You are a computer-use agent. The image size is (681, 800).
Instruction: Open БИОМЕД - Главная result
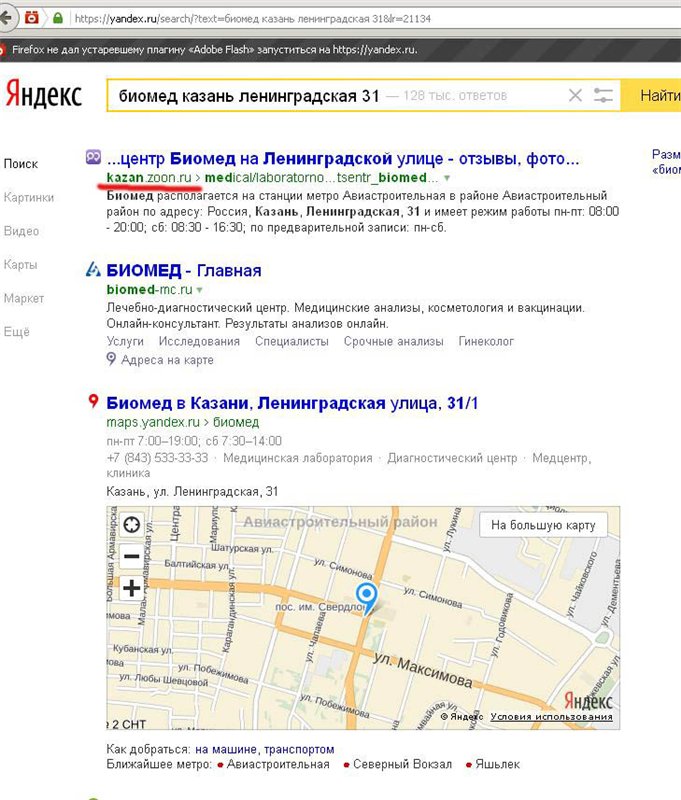click(x=184, y=270)
